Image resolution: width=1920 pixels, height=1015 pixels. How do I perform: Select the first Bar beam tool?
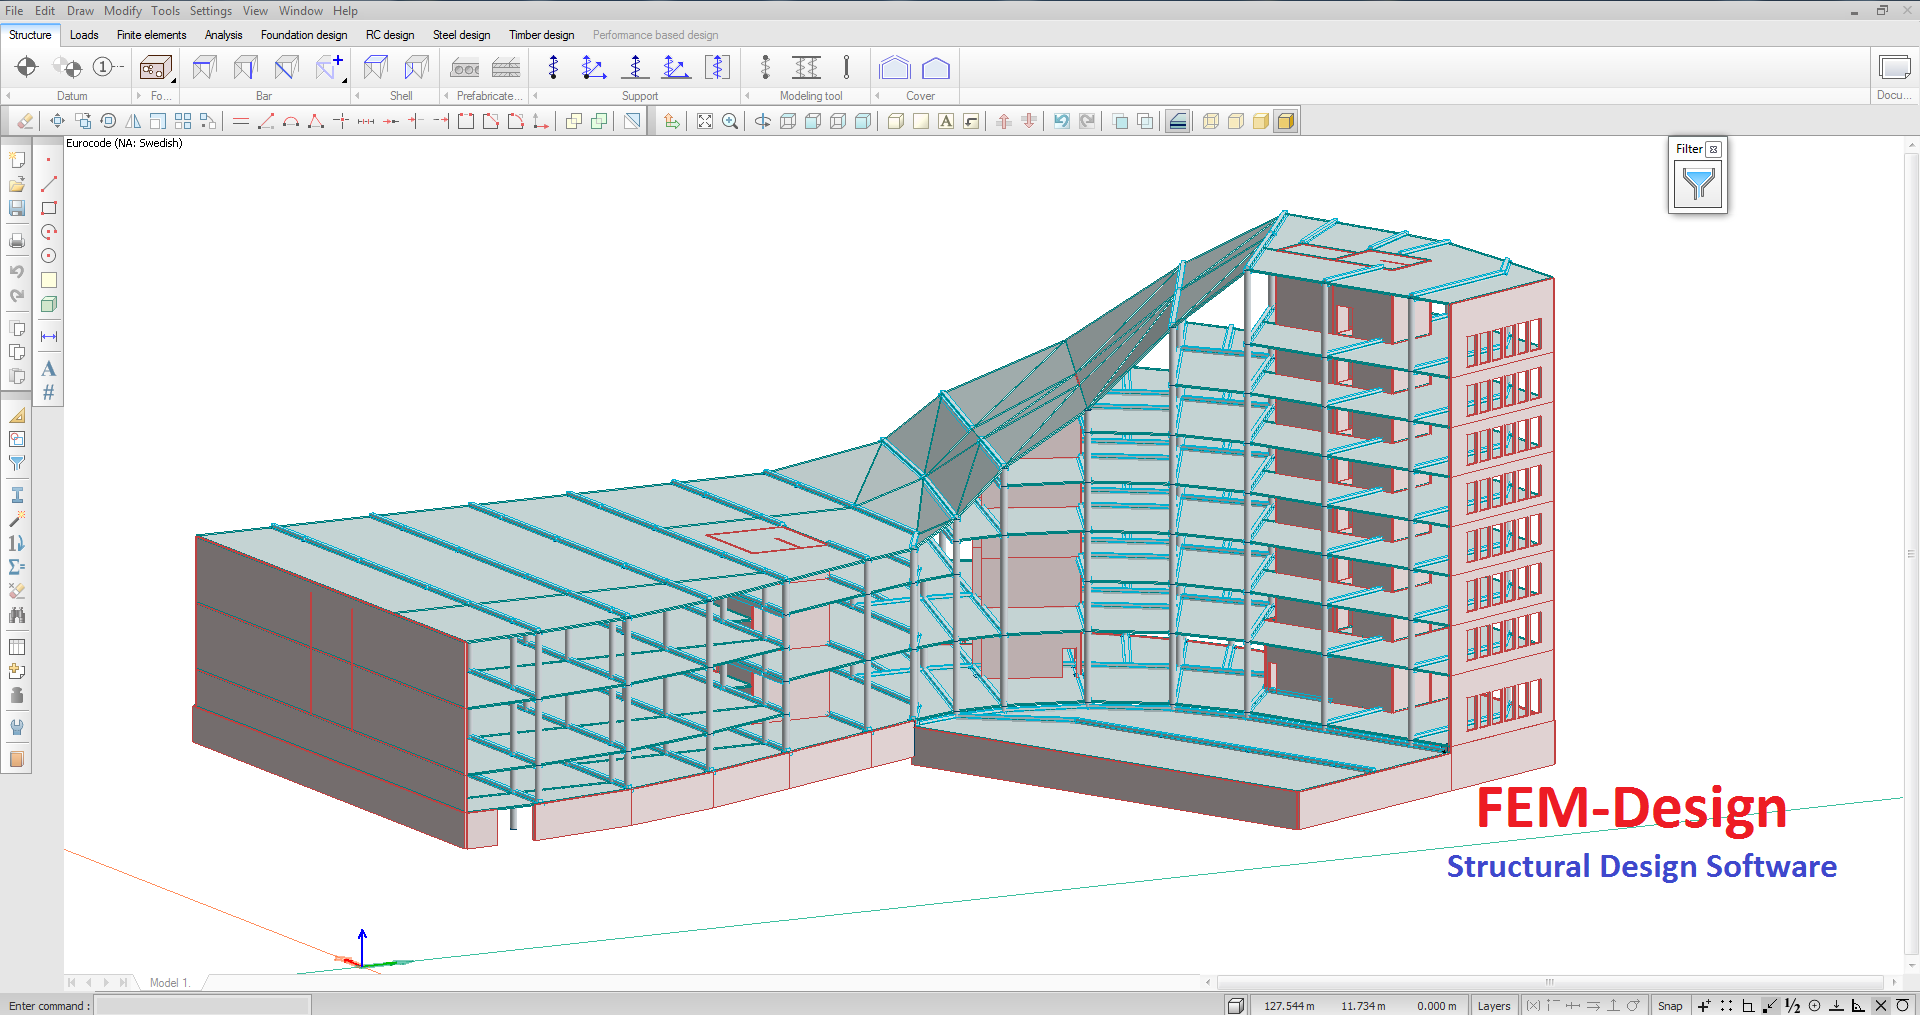pyautogui.click(x=204, y=67)
